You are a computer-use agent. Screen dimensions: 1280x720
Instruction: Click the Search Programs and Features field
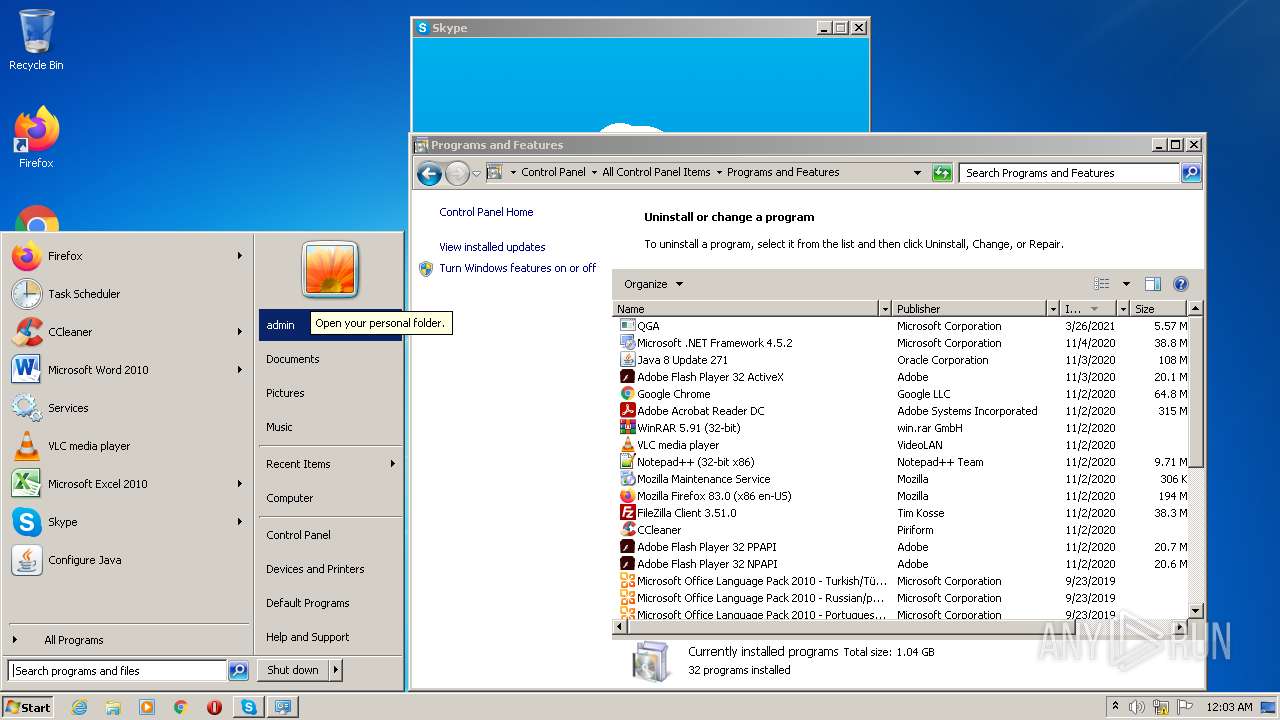pos(1069,173)
